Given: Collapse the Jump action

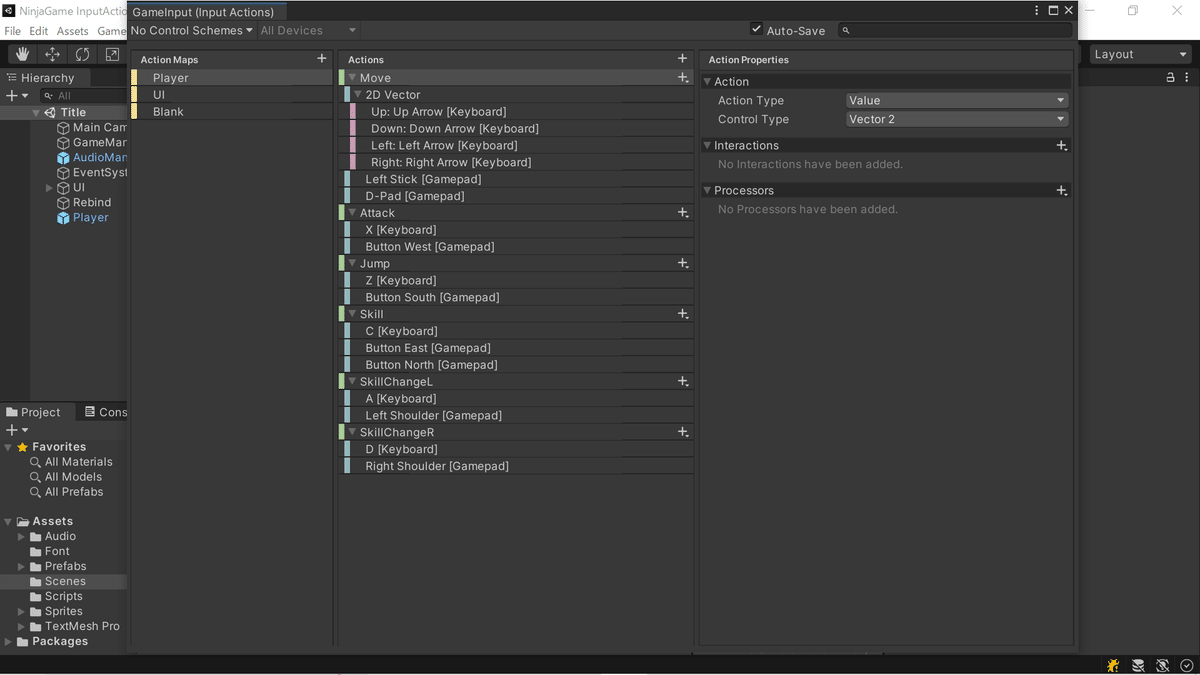Looking at the screenshot, I should click(352, 264).
